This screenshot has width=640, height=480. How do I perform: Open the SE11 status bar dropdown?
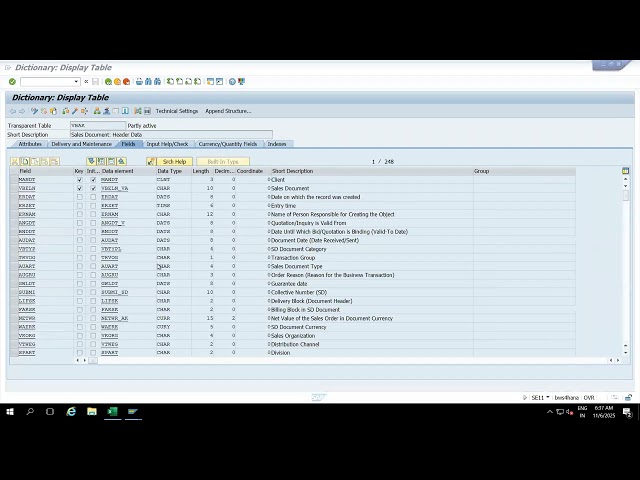(548, 398)
